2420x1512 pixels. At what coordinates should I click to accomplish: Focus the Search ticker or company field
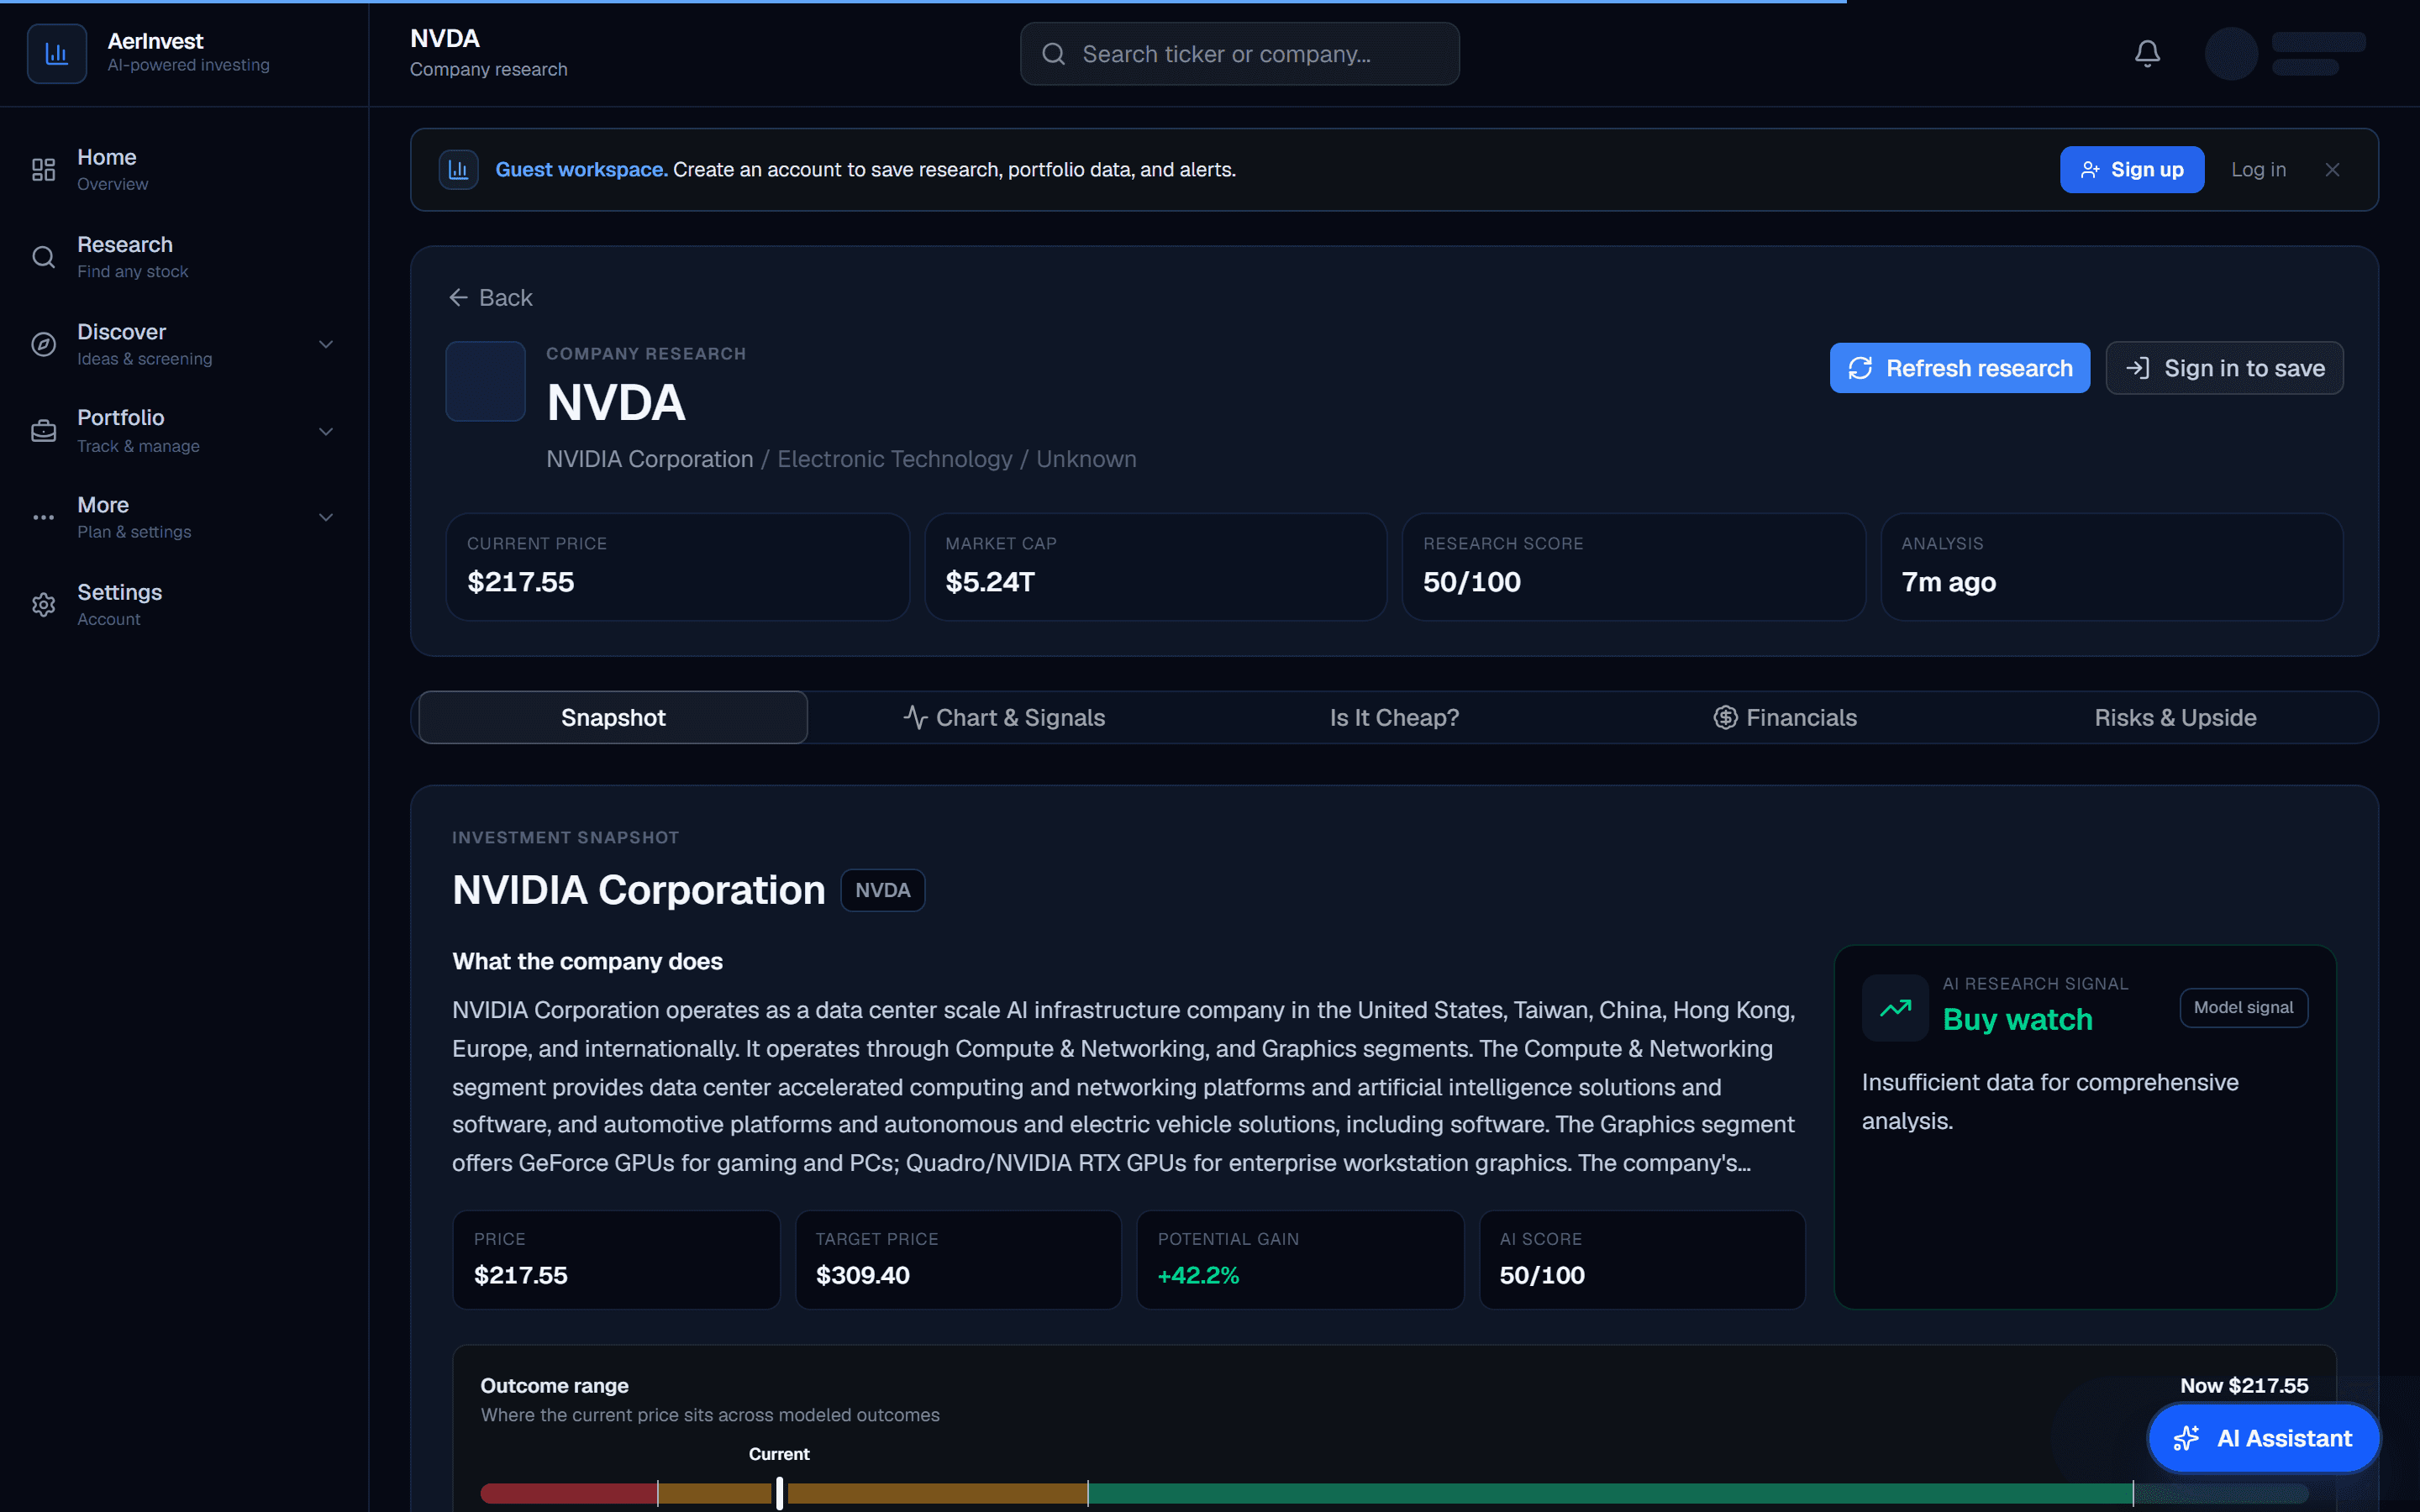point(1239,54)
